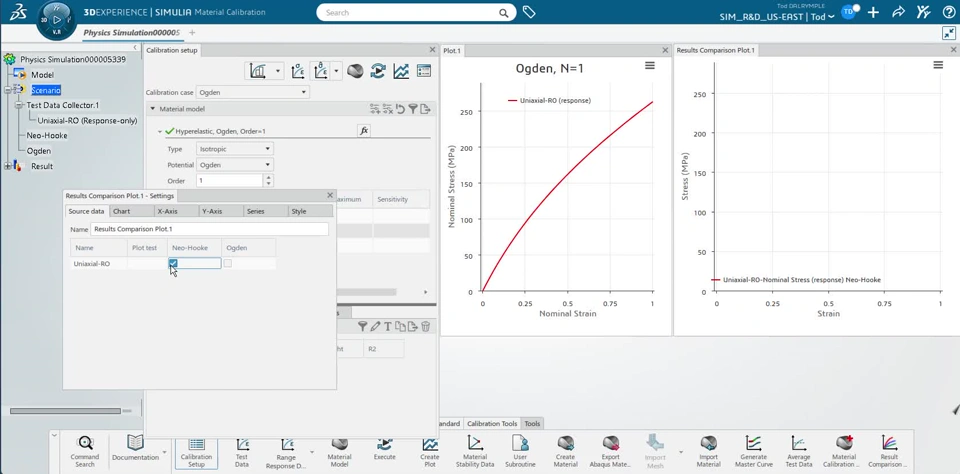
Task: Increase the Order stepper value
Action: (268, 178)
